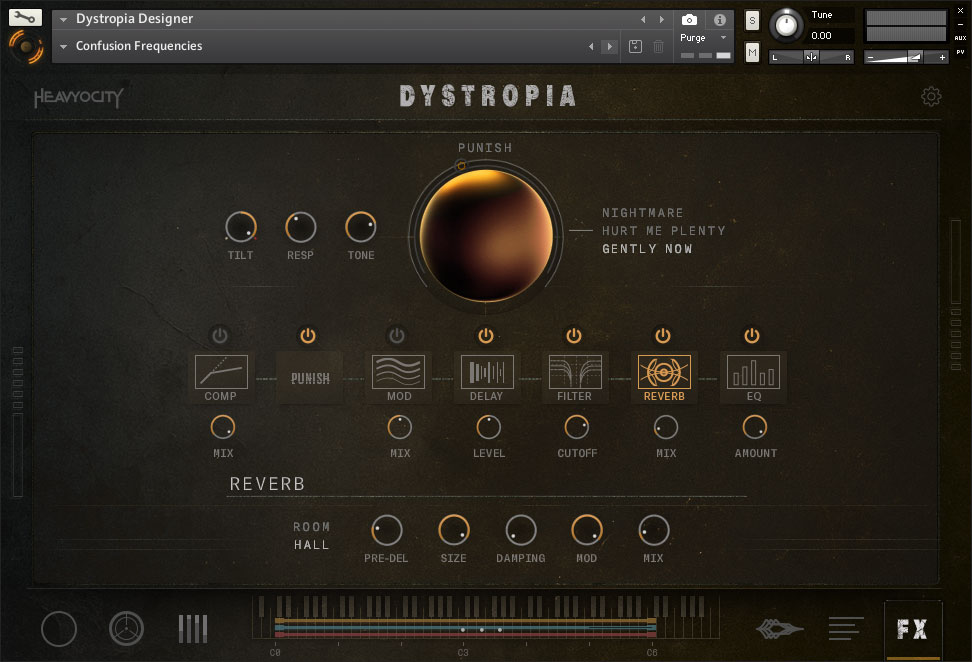972x662 pixels.
Task: Click the camera snapshot icon
Action: [x=689, y=20]
